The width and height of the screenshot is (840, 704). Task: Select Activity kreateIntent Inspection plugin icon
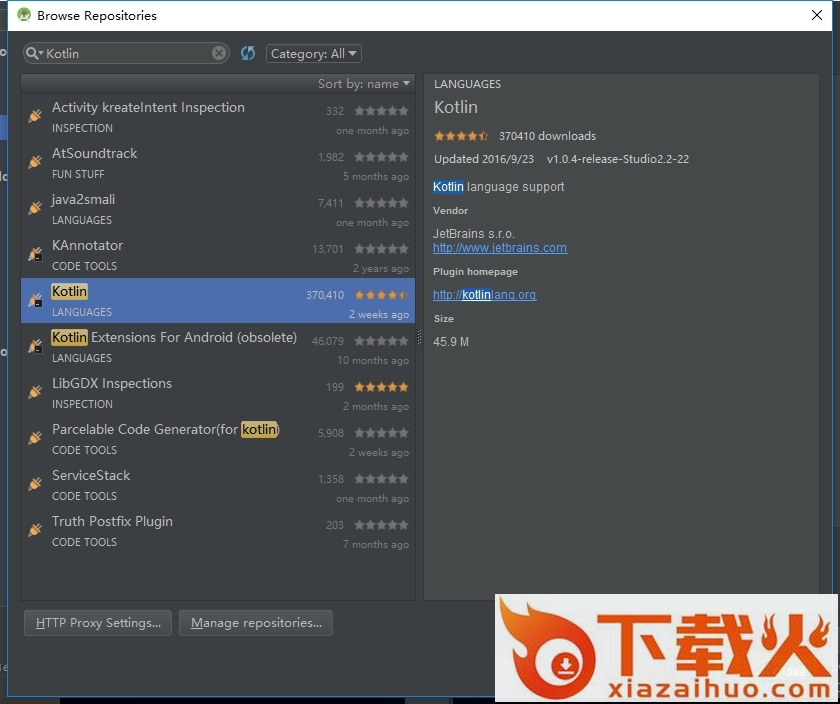(x=35, y=115)
